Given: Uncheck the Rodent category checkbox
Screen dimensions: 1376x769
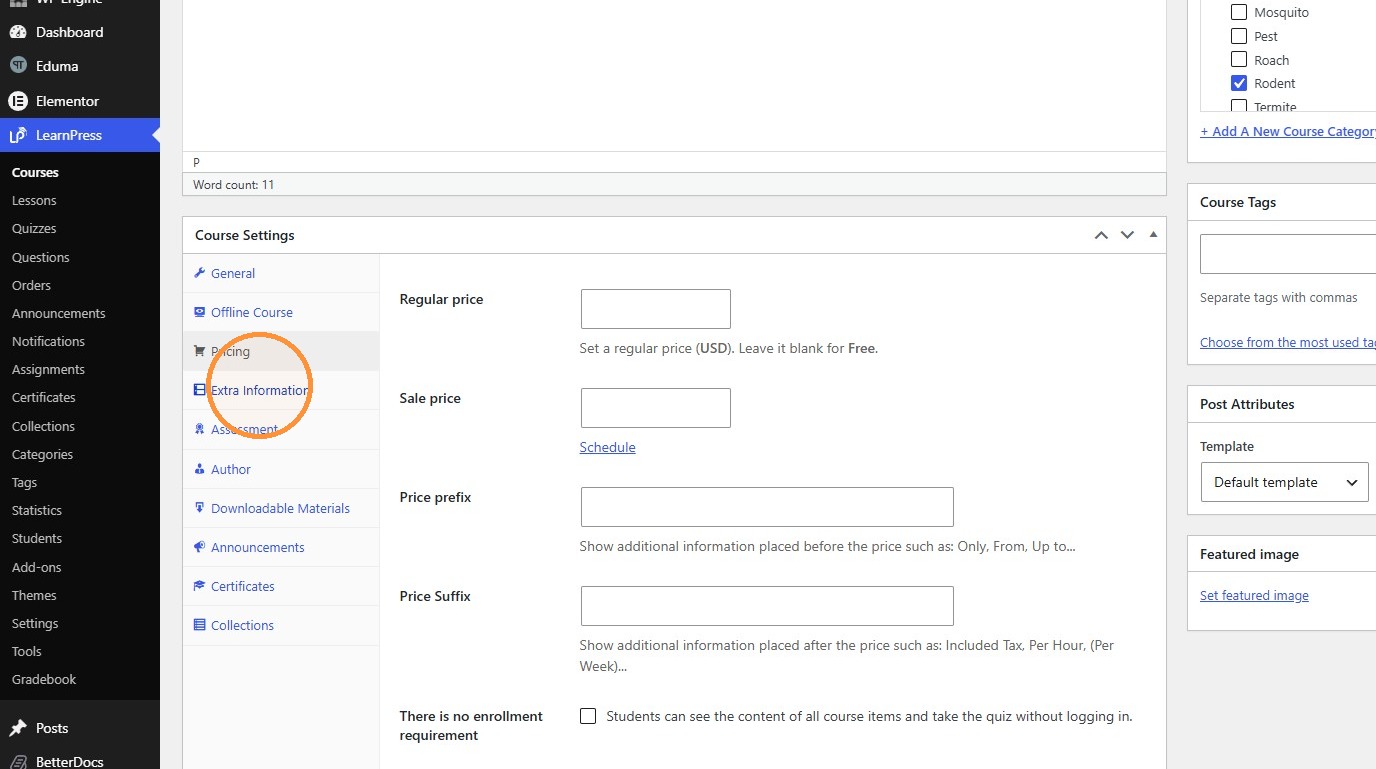Looking at the screenshot, I should [1239, 83].
